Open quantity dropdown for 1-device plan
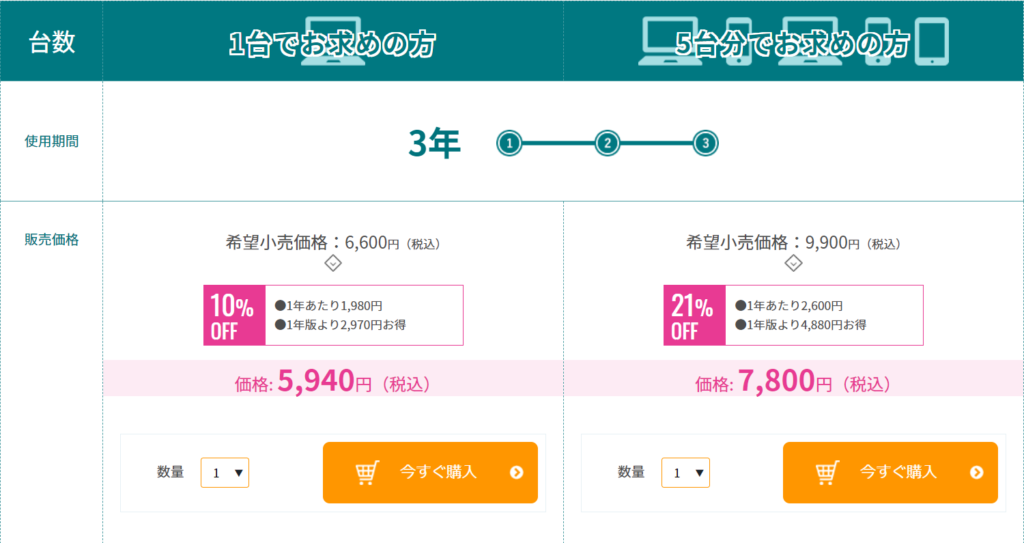 coord(225,472)
